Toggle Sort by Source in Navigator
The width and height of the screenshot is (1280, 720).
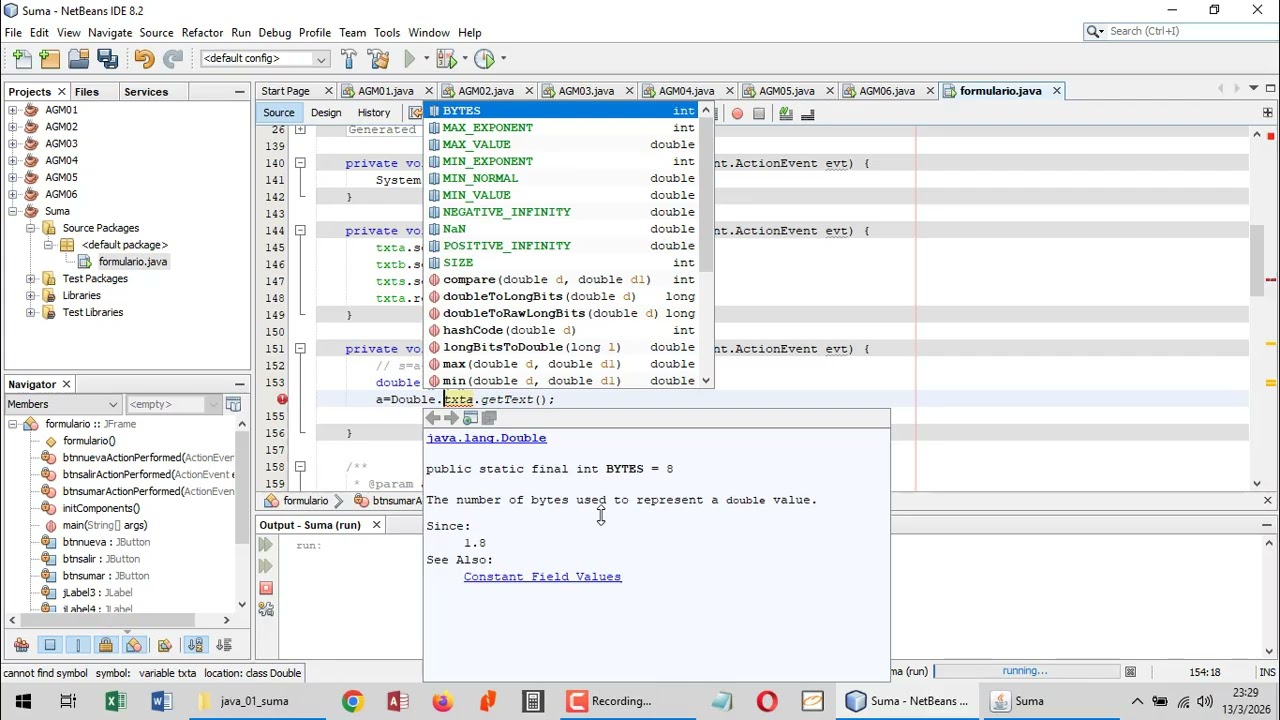coord(224,645)
